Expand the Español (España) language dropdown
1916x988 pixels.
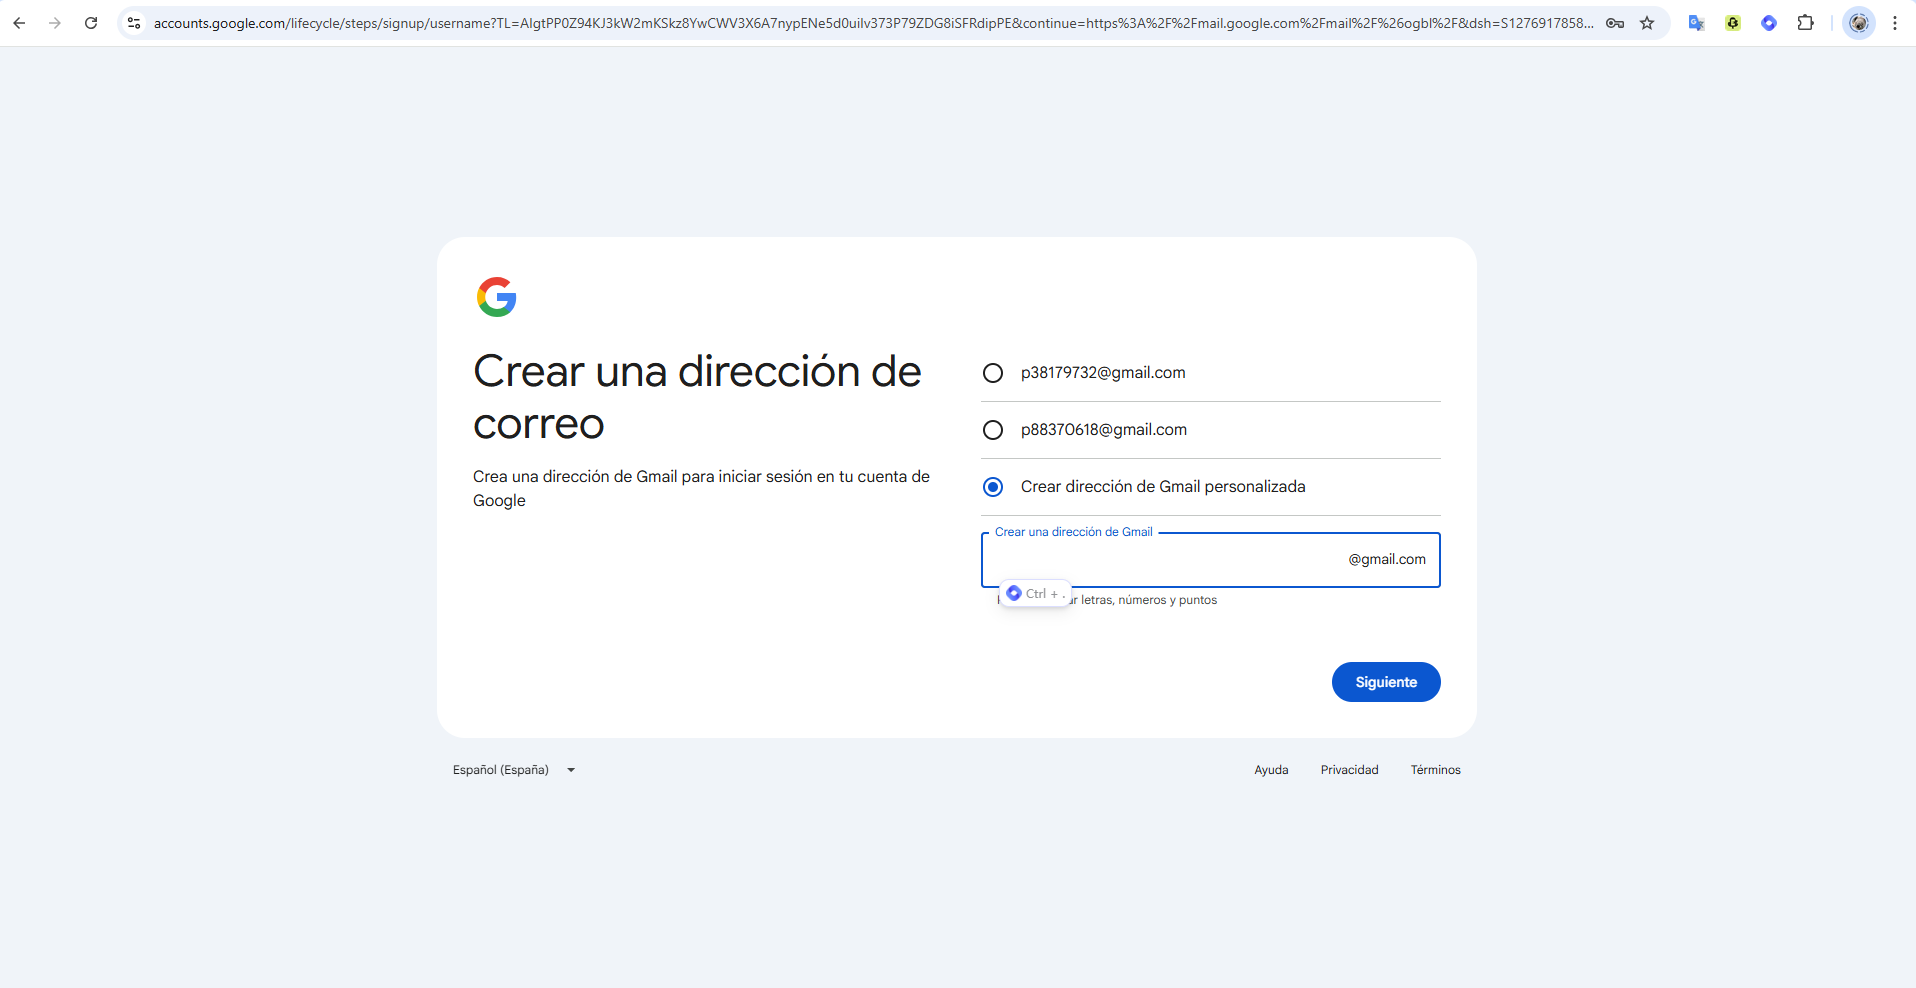pyautogui.click(x=514, y=770)
